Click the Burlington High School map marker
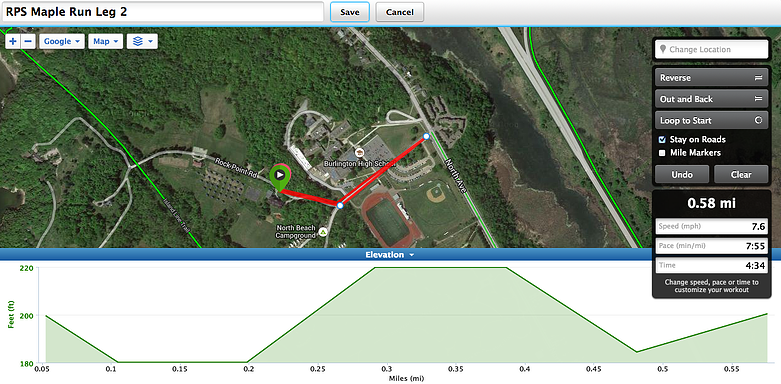 (x=358, y=152)
